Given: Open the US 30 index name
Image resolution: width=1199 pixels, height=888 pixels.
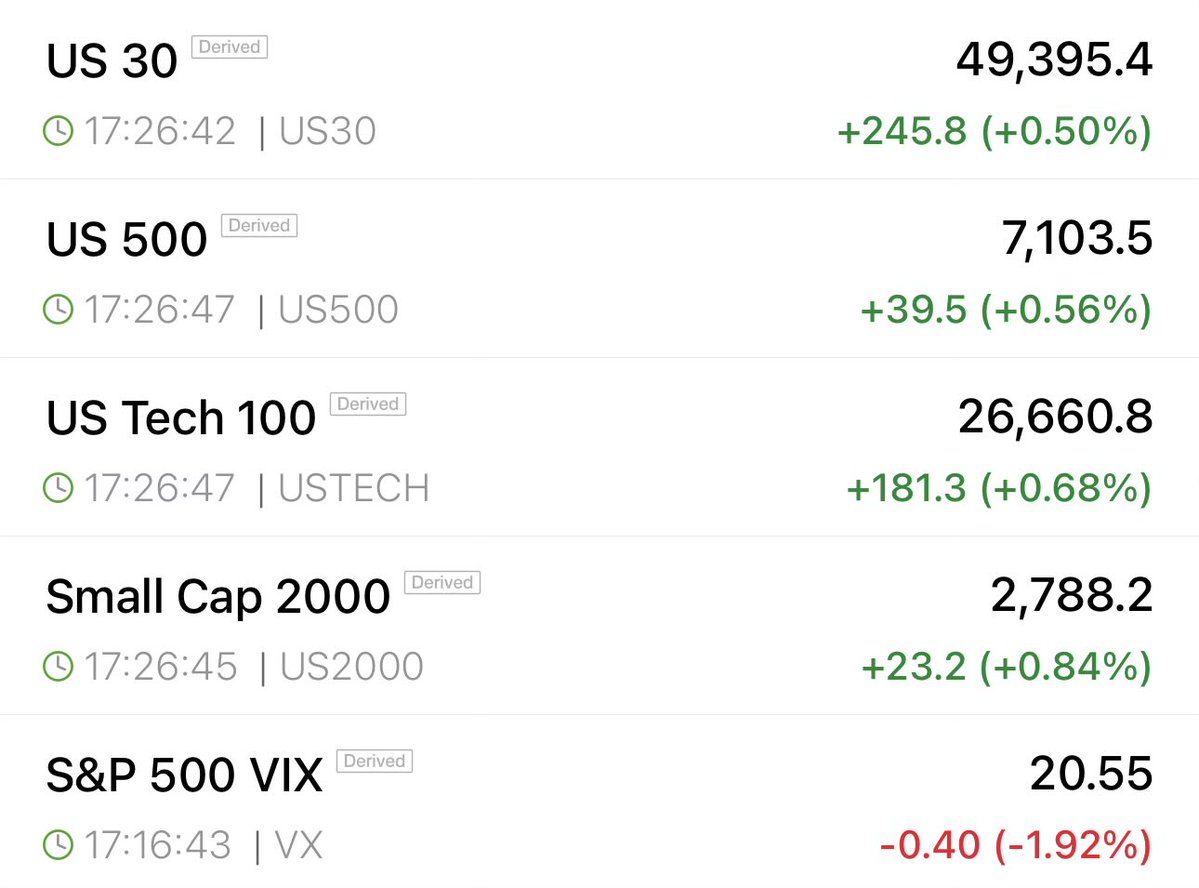Looking at the screenshot, I should click(112, 62).
